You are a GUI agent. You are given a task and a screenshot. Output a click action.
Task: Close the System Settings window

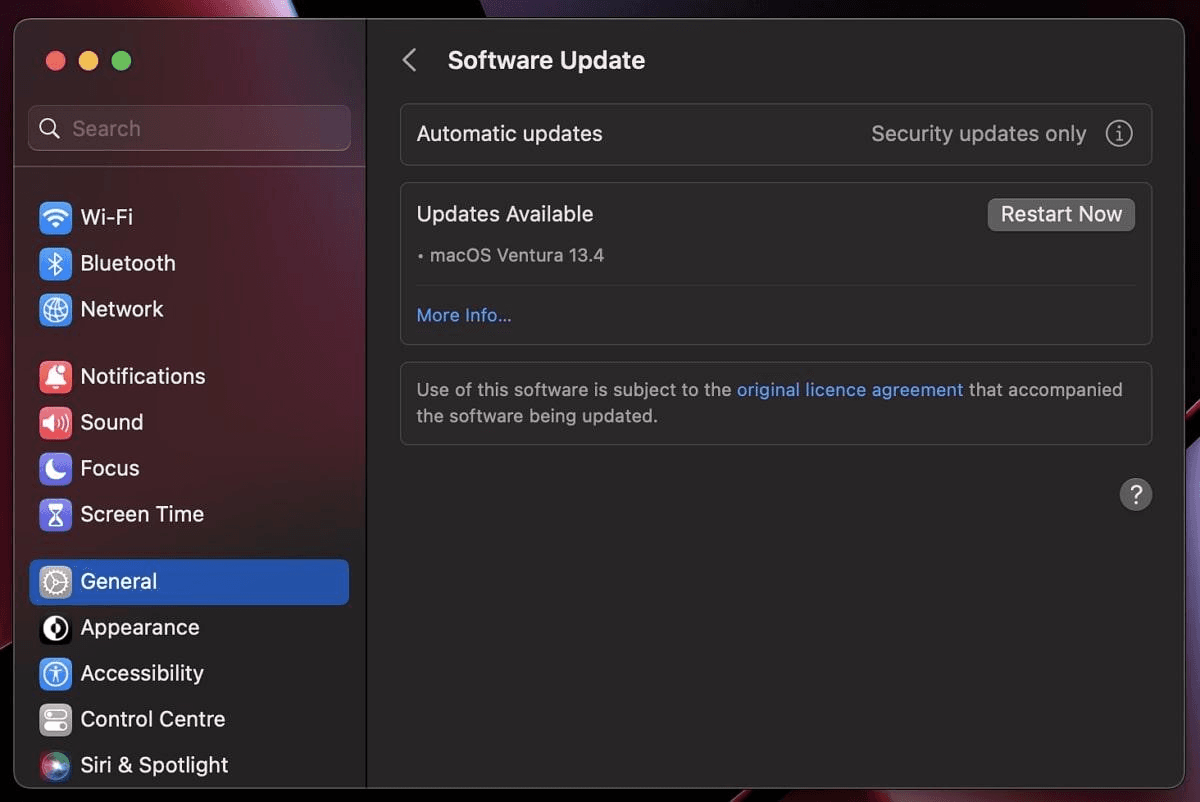(x=56, y=61)
